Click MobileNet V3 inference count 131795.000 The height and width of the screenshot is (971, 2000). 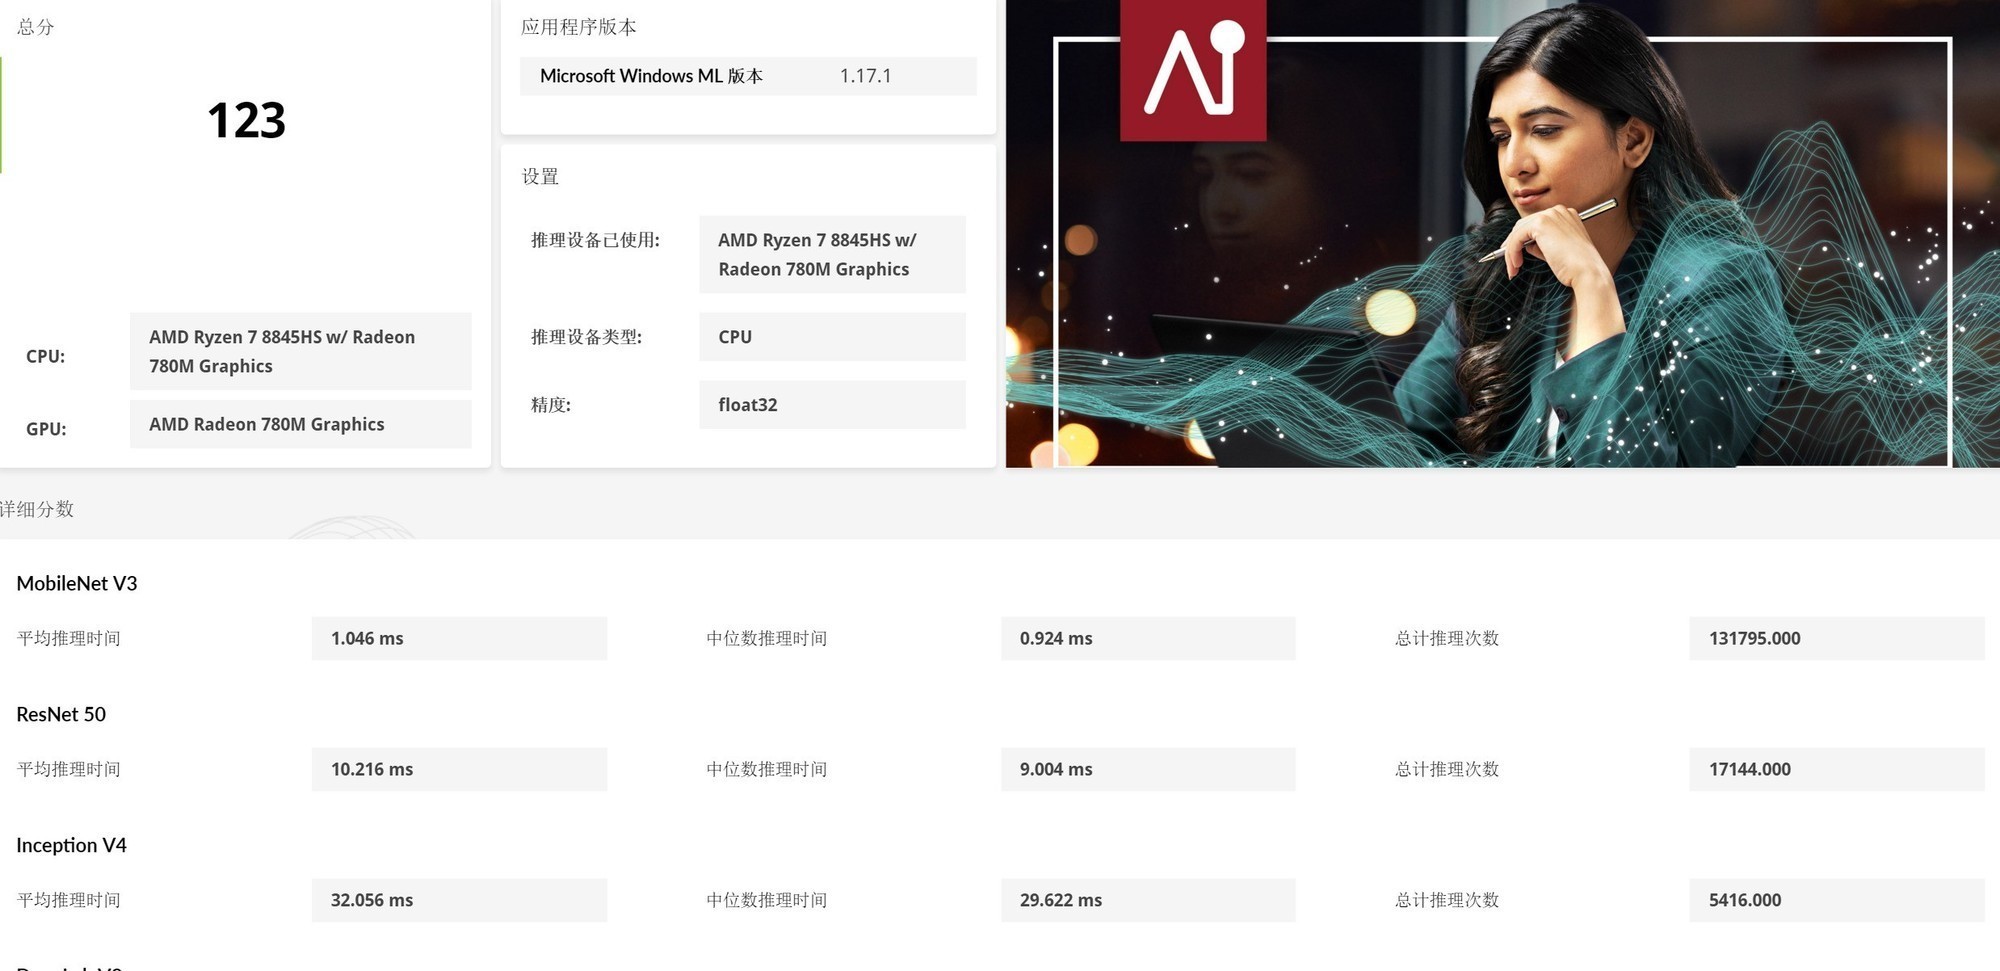[1837, 638]
